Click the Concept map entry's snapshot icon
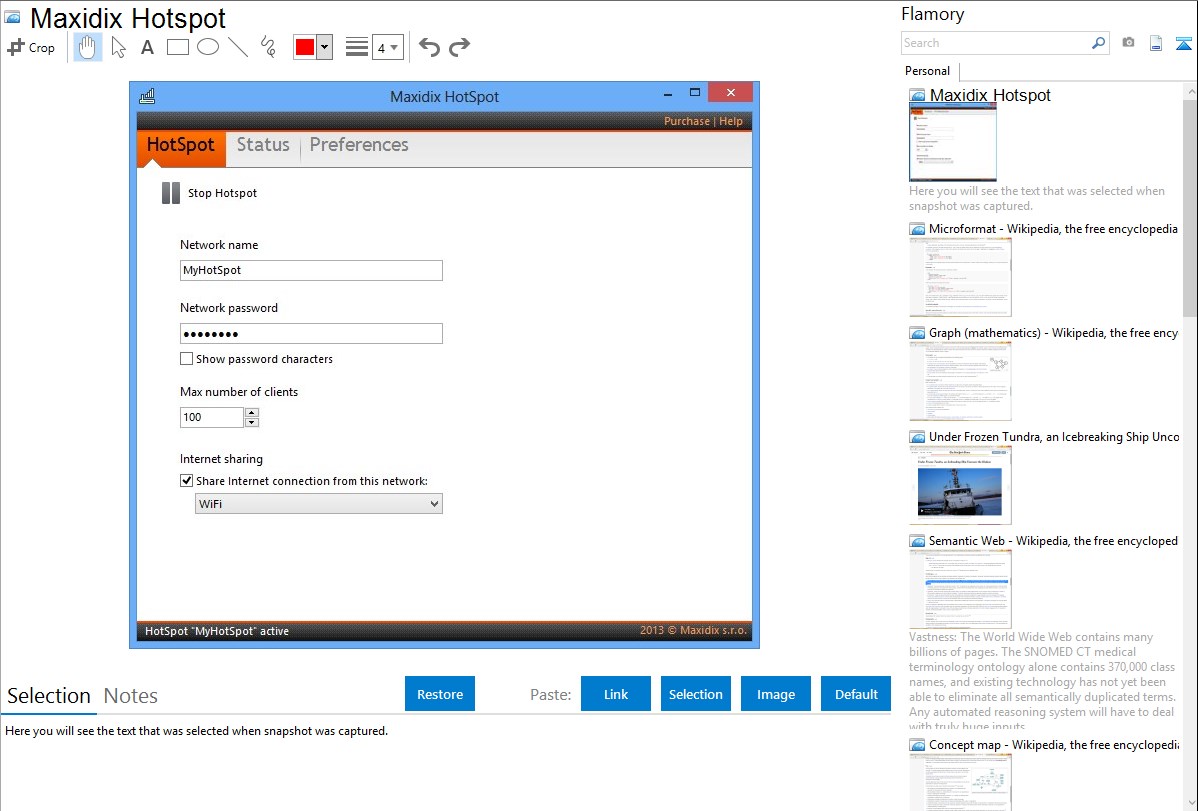Screen dimensions: 1198x811 point(917,745)
